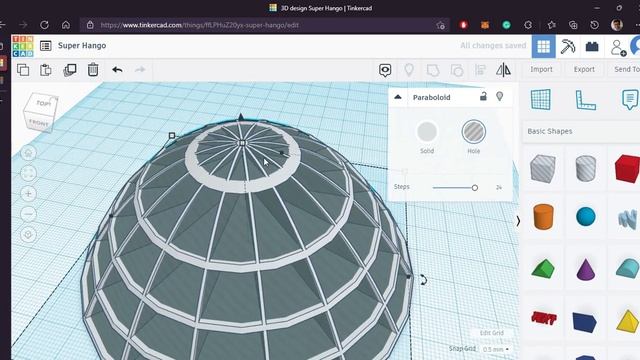Pick the orange Cylinder shape
640x360 pixels.
(x=543, y=217)
